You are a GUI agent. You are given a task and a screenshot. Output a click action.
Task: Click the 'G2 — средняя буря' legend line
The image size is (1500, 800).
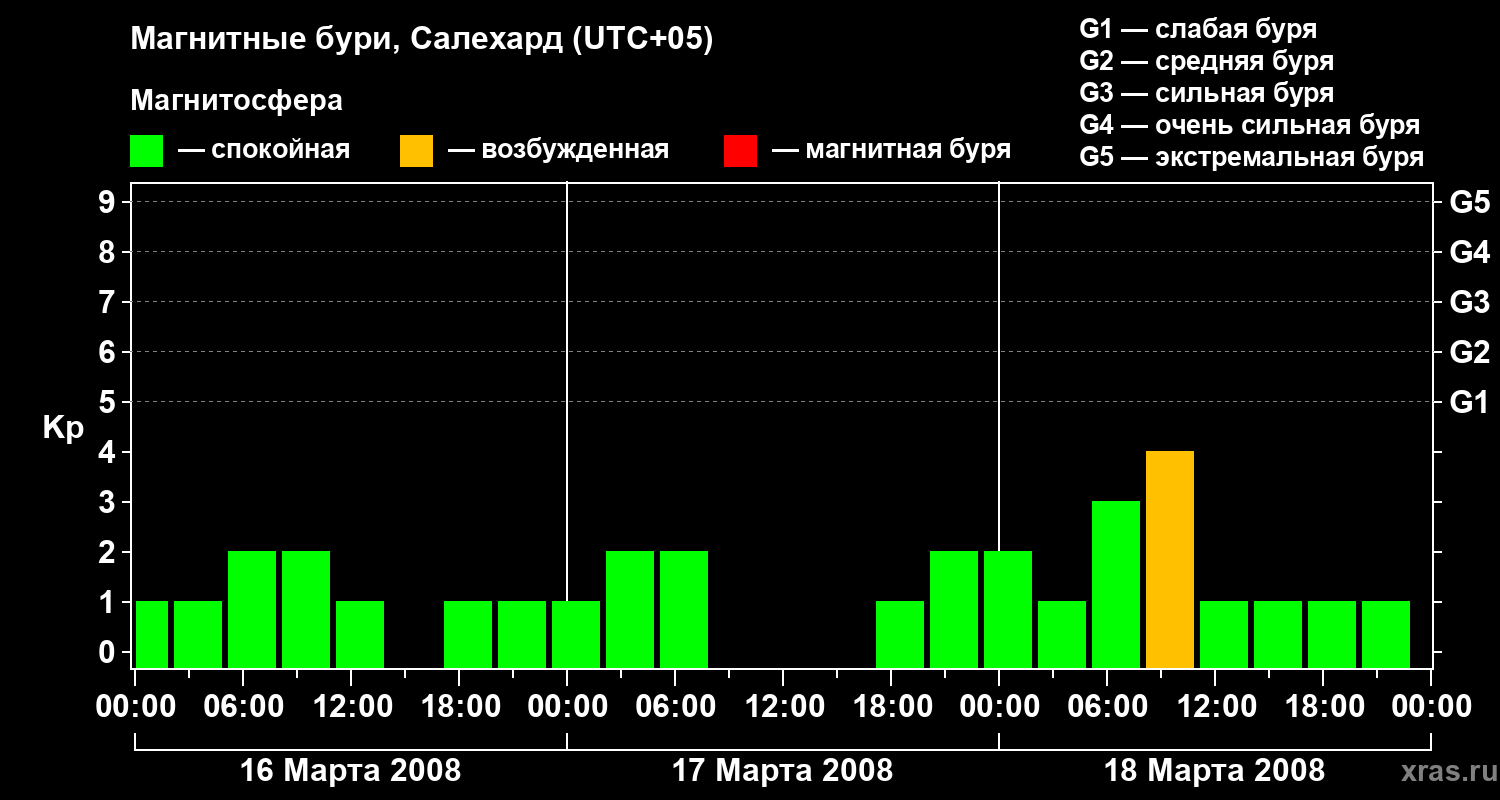pos(1207,61)
